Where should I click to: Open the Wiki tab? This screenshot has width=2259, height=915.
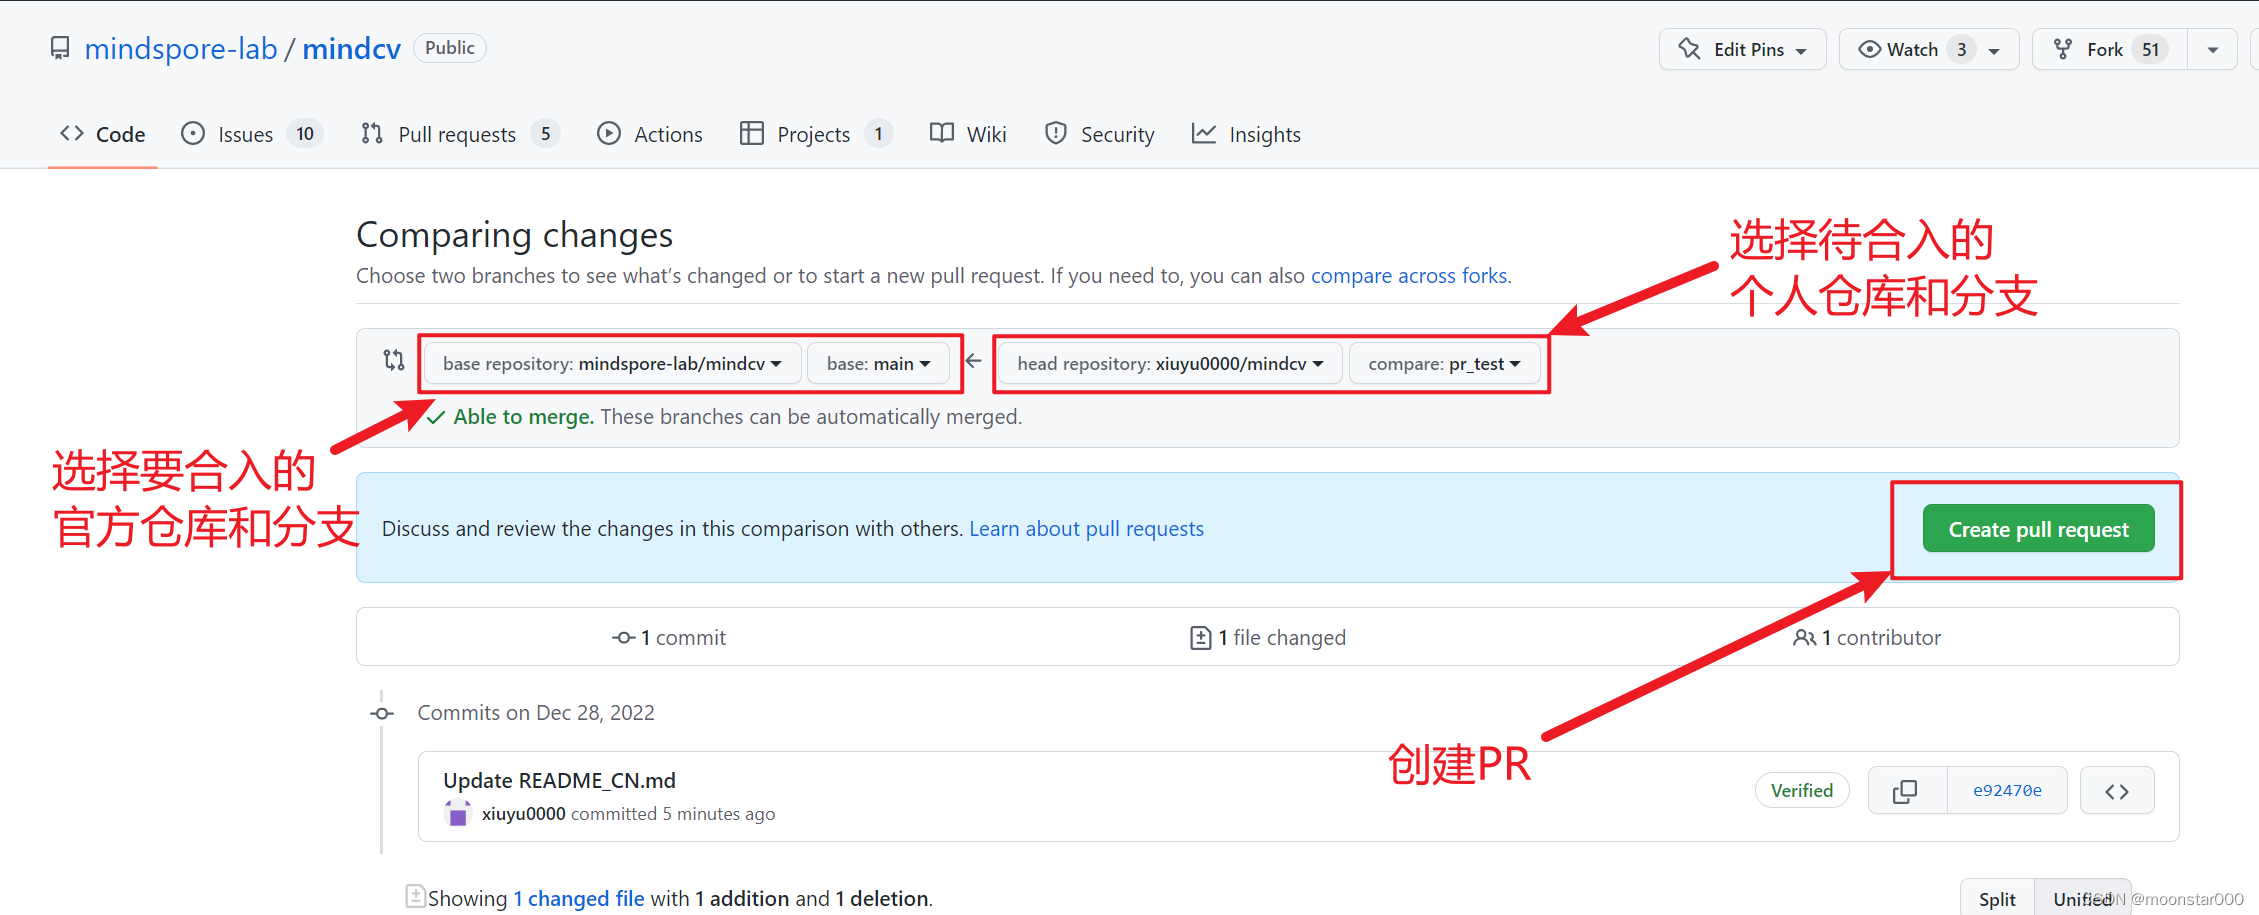click(x=967, y=134)
